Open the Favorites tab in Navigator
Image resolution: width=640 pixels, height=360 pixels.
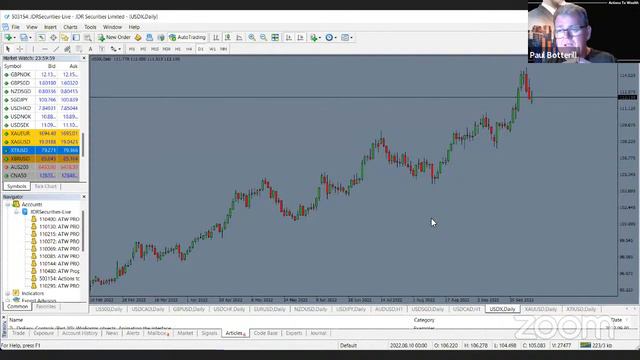pyautogui.click(x=46, y=306)
